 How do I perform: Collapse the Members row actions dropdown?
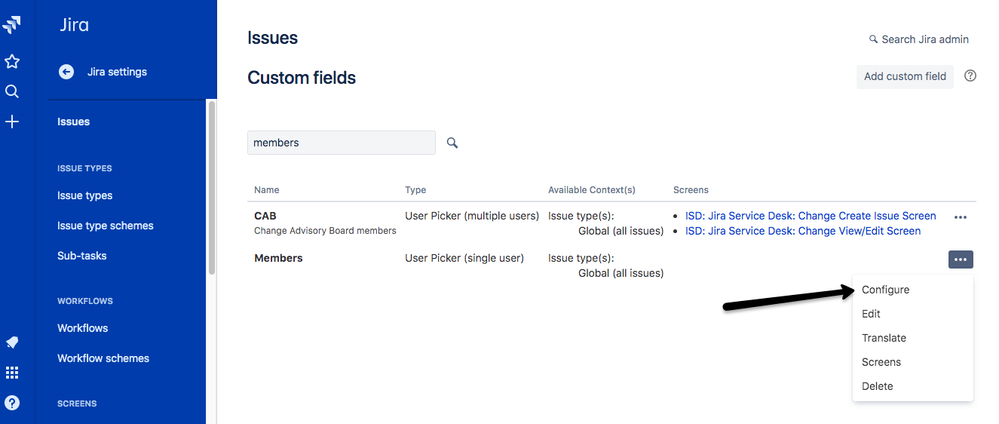click(x=961, y=260)
